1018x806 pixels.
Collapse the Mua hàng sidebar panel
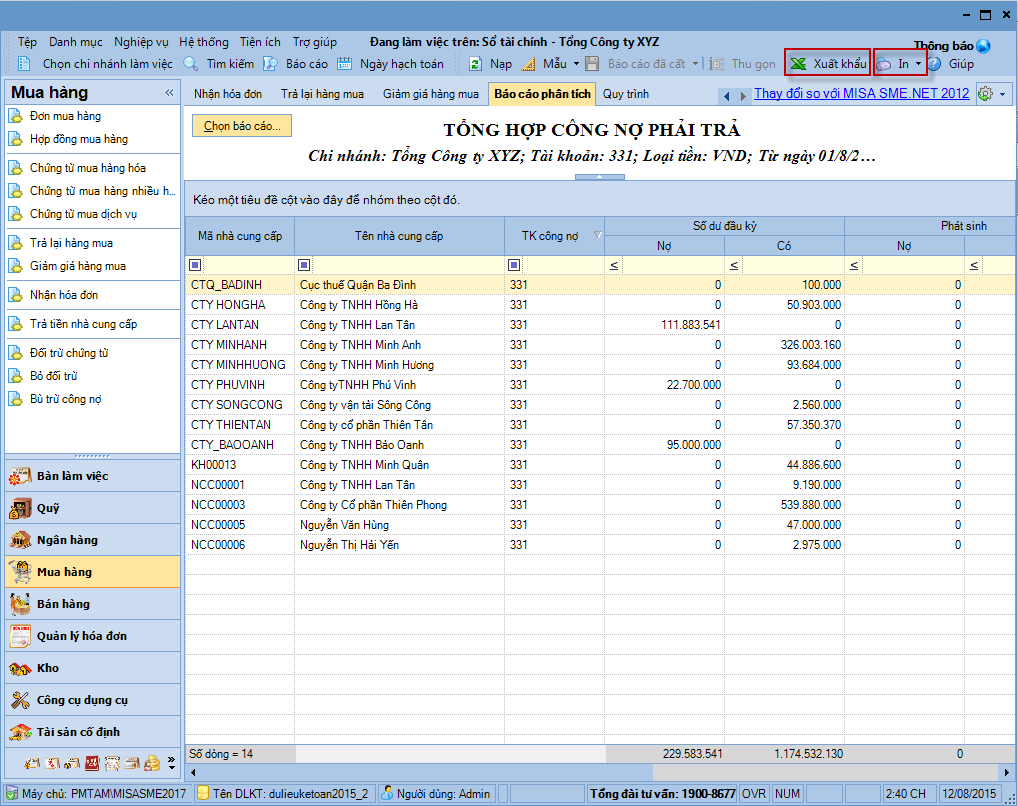[169, 93]
